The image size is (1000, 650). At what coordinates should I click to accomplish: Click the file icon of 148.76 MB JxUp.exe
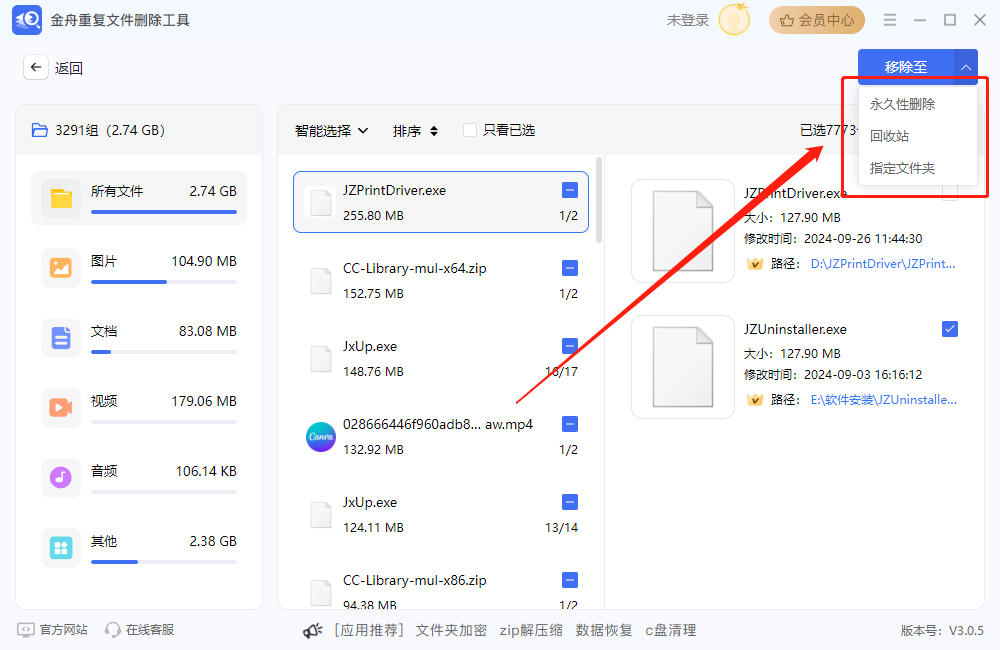(x=321, y=359)
